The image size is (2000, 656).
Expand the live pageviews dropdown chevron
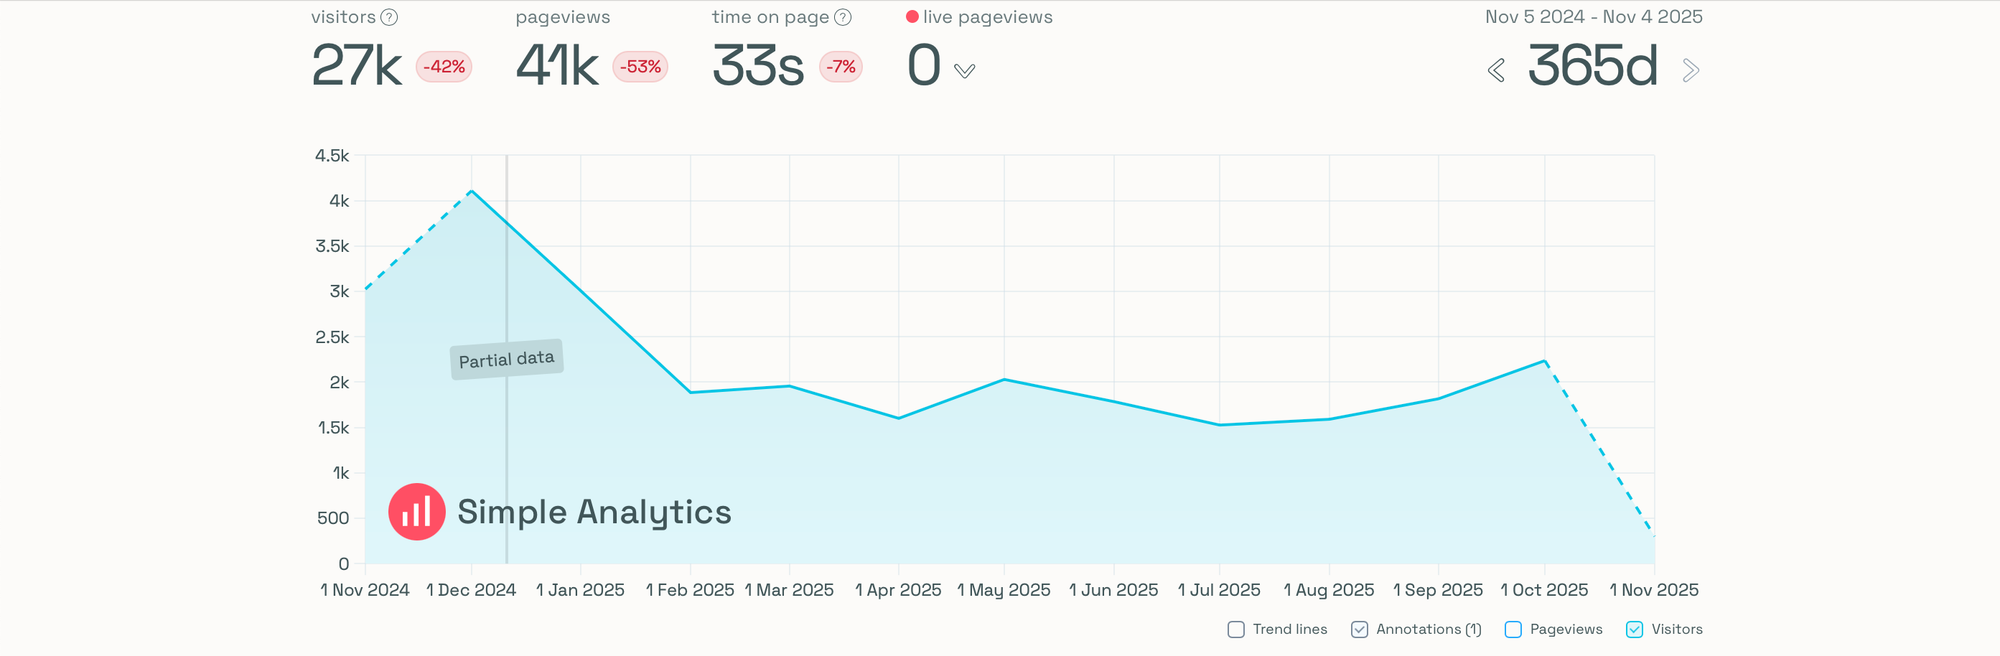[x=964, y=71]
